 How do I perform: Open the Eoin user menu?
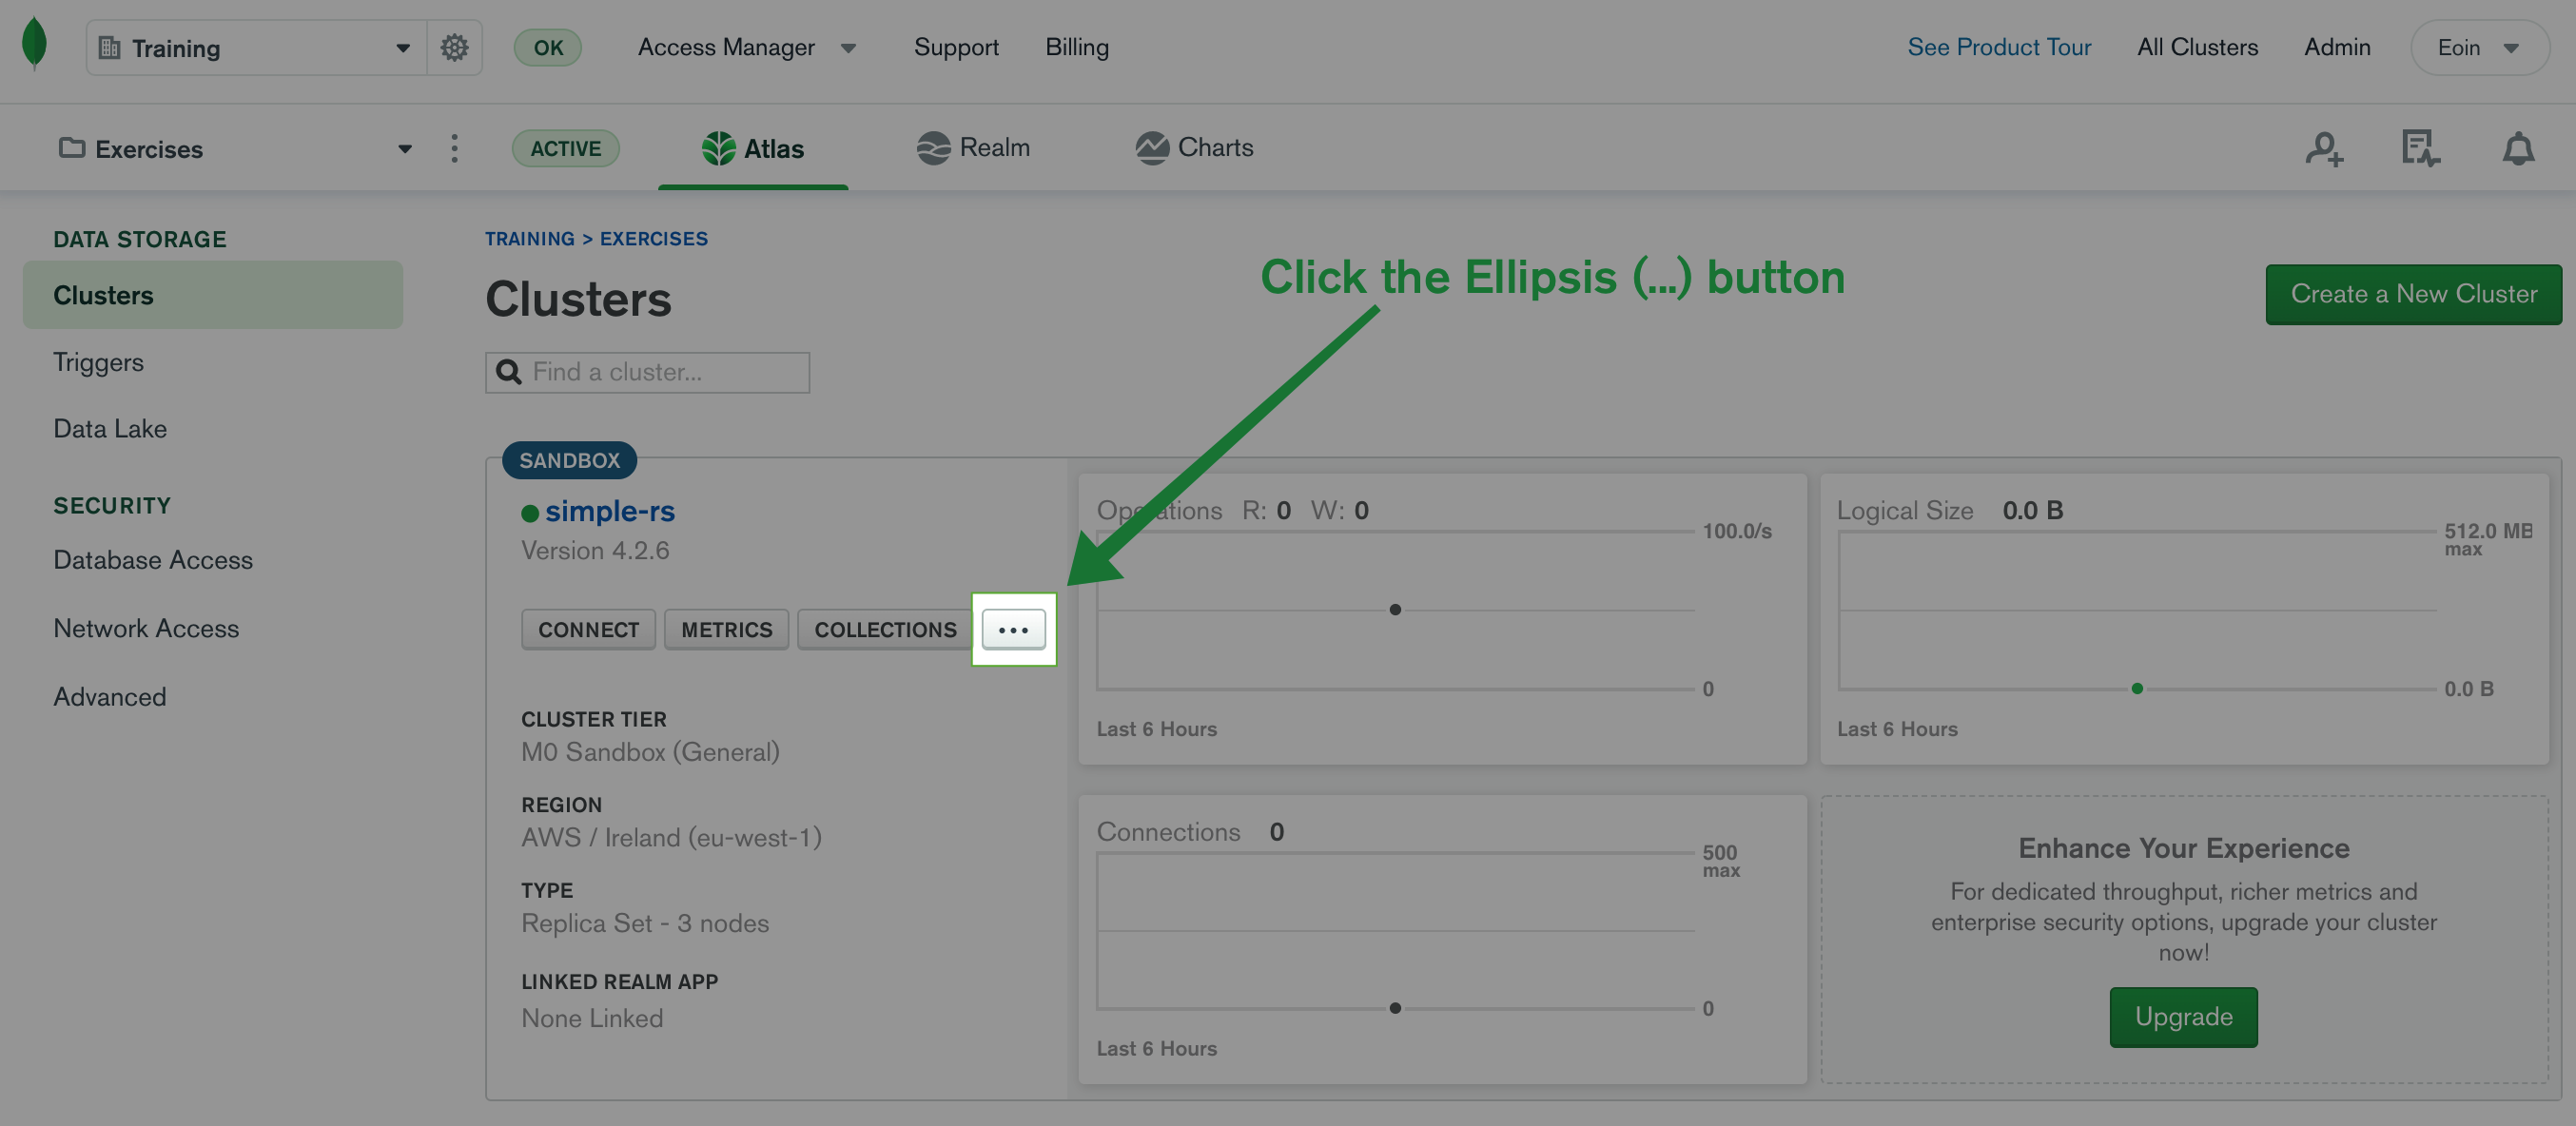tap(2478, 47)
